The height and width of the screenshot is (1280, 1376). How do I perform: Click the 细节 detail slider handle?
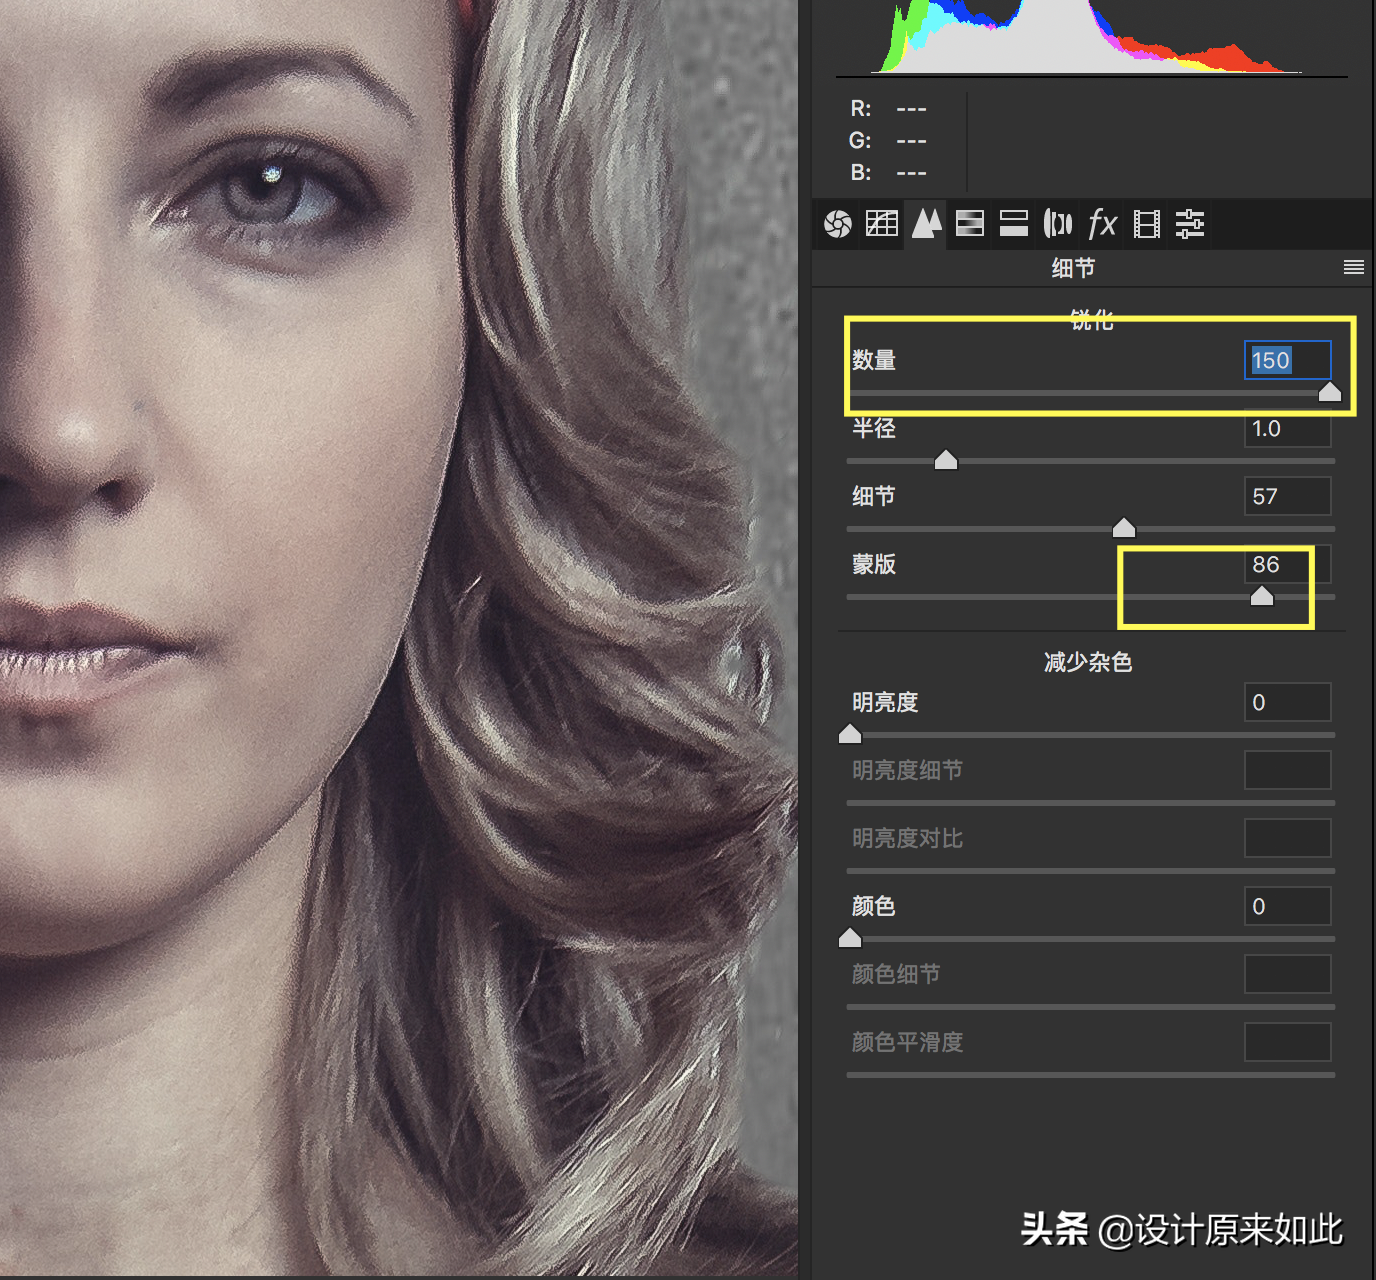pos(1123,528)
